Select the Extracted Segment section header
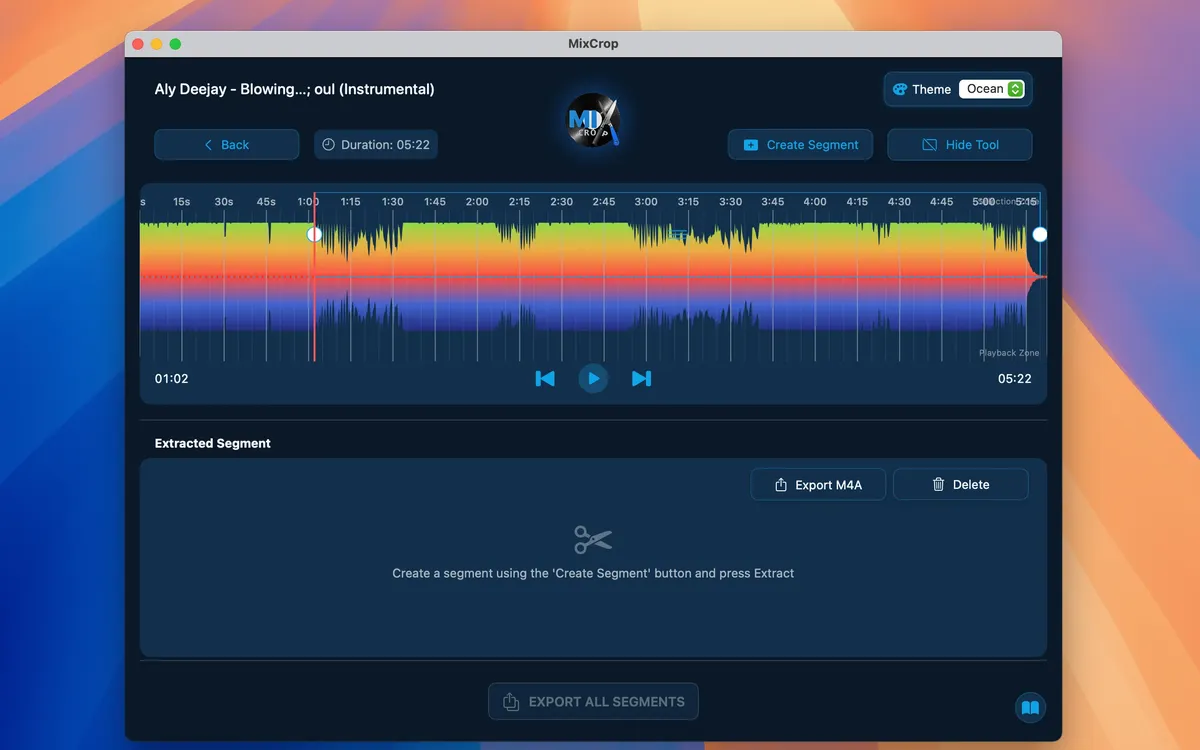The height and width of the screenshot is (750, 1200). click(212, 442)
